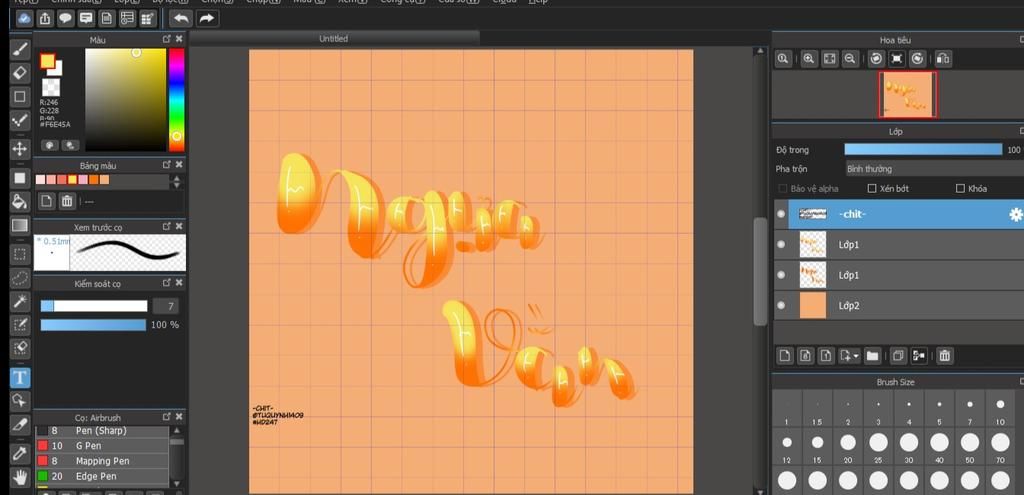The image size is (1024, 495).
Task: Rotate canvas right in navigator
Action: click(918, 59)
